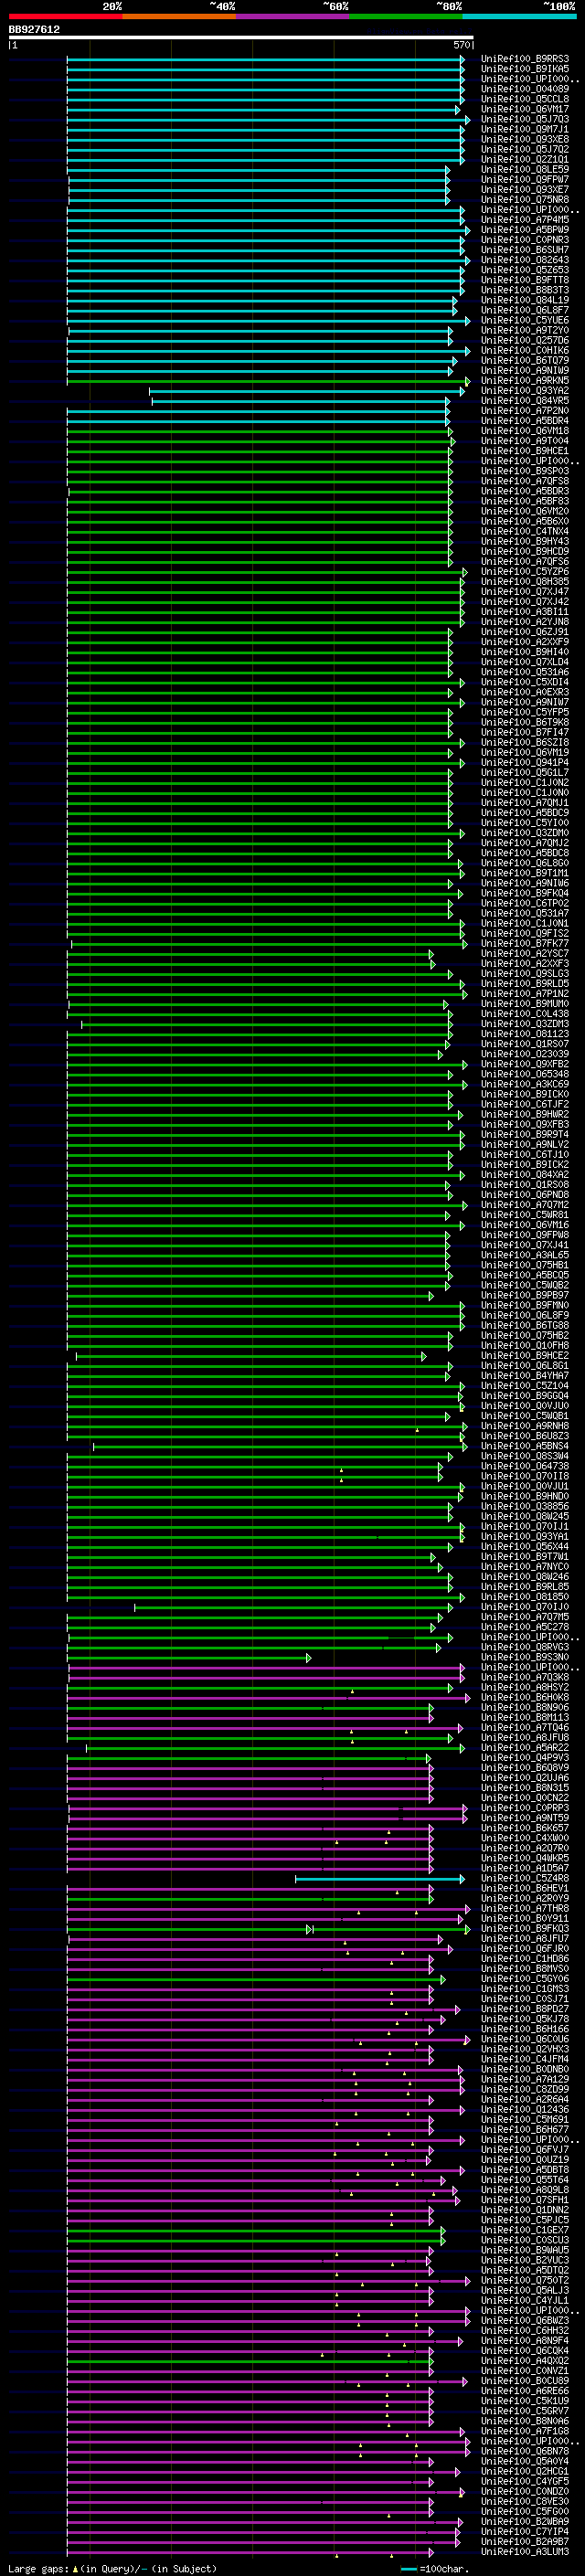Click the UniRef100_Q93XE8 label
The image size is (585, 2576).
(x=525, y=139)
